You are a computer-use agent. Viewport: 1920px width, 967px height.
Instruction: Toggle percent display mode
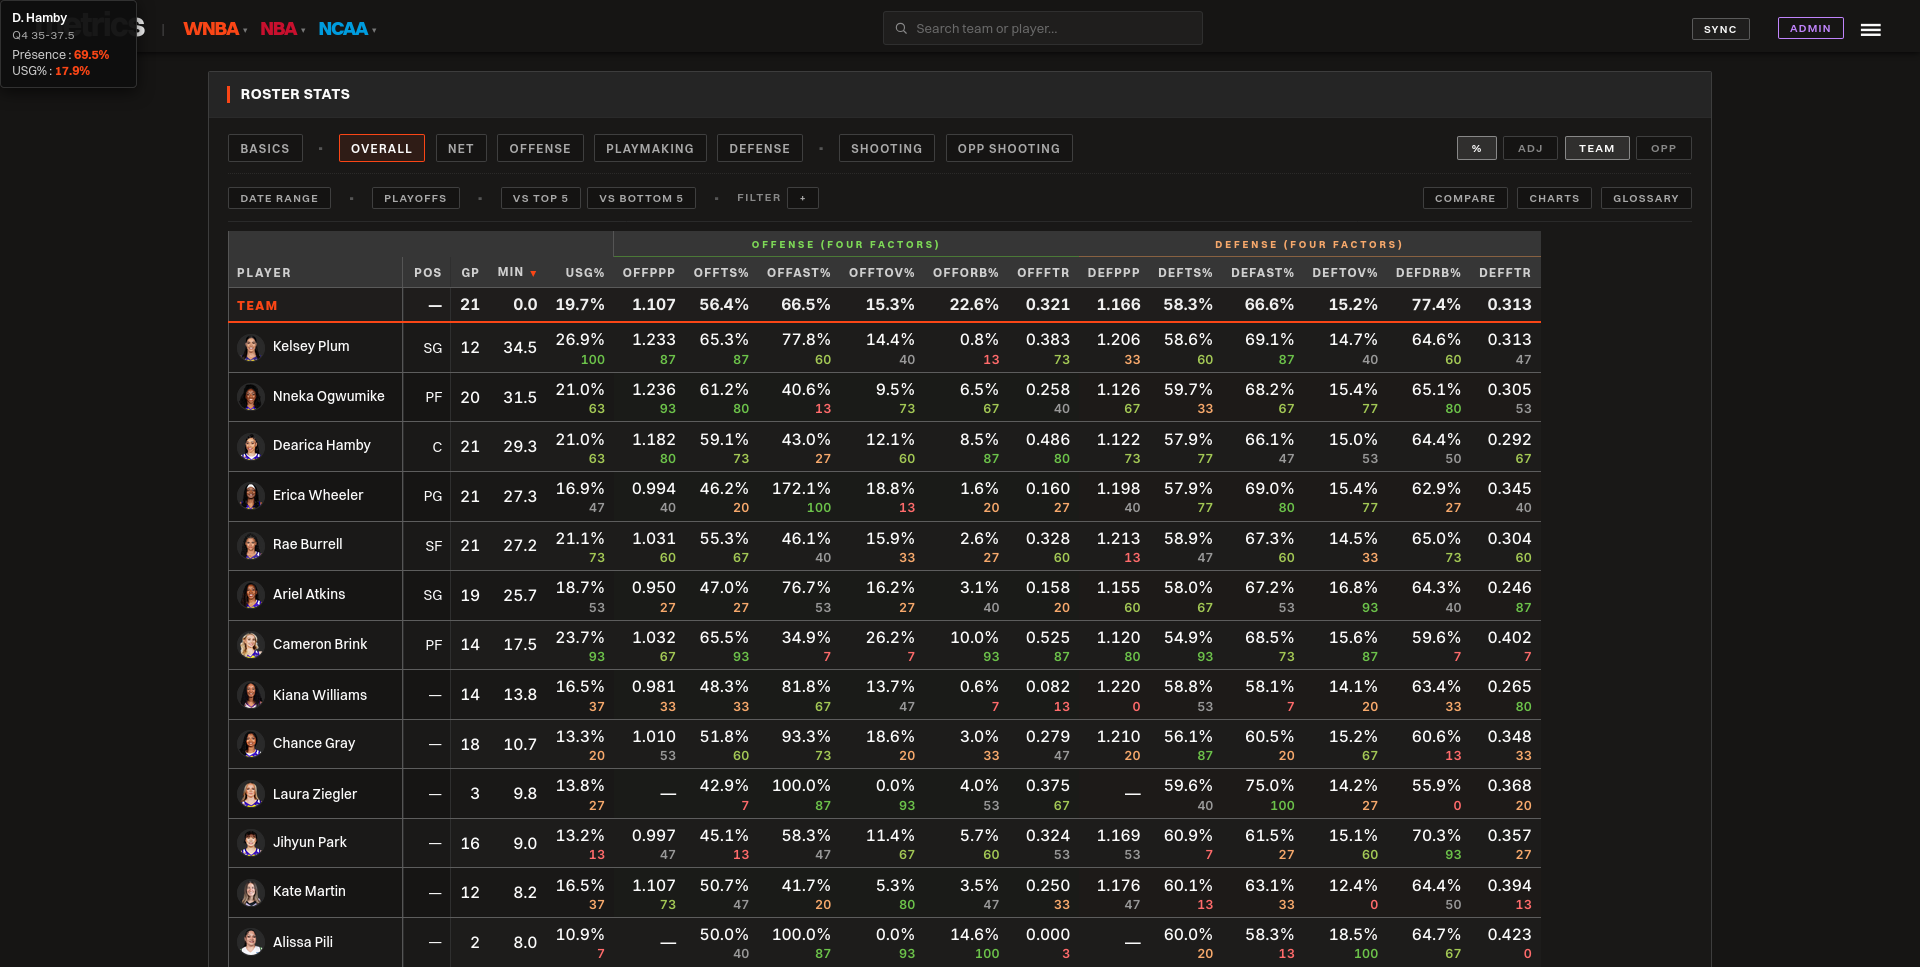coord(1476,148)
